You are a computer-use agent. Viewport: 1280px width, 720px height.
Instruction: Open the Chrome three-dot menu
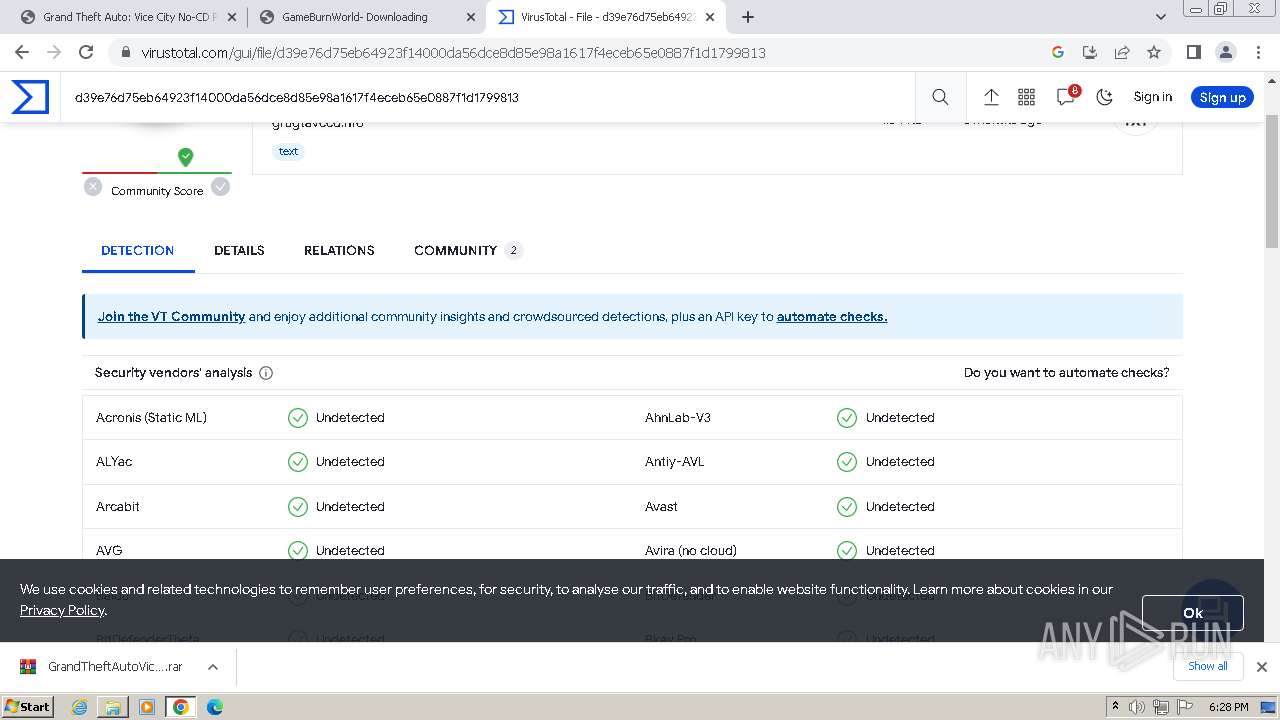[x=1258, y=52]
